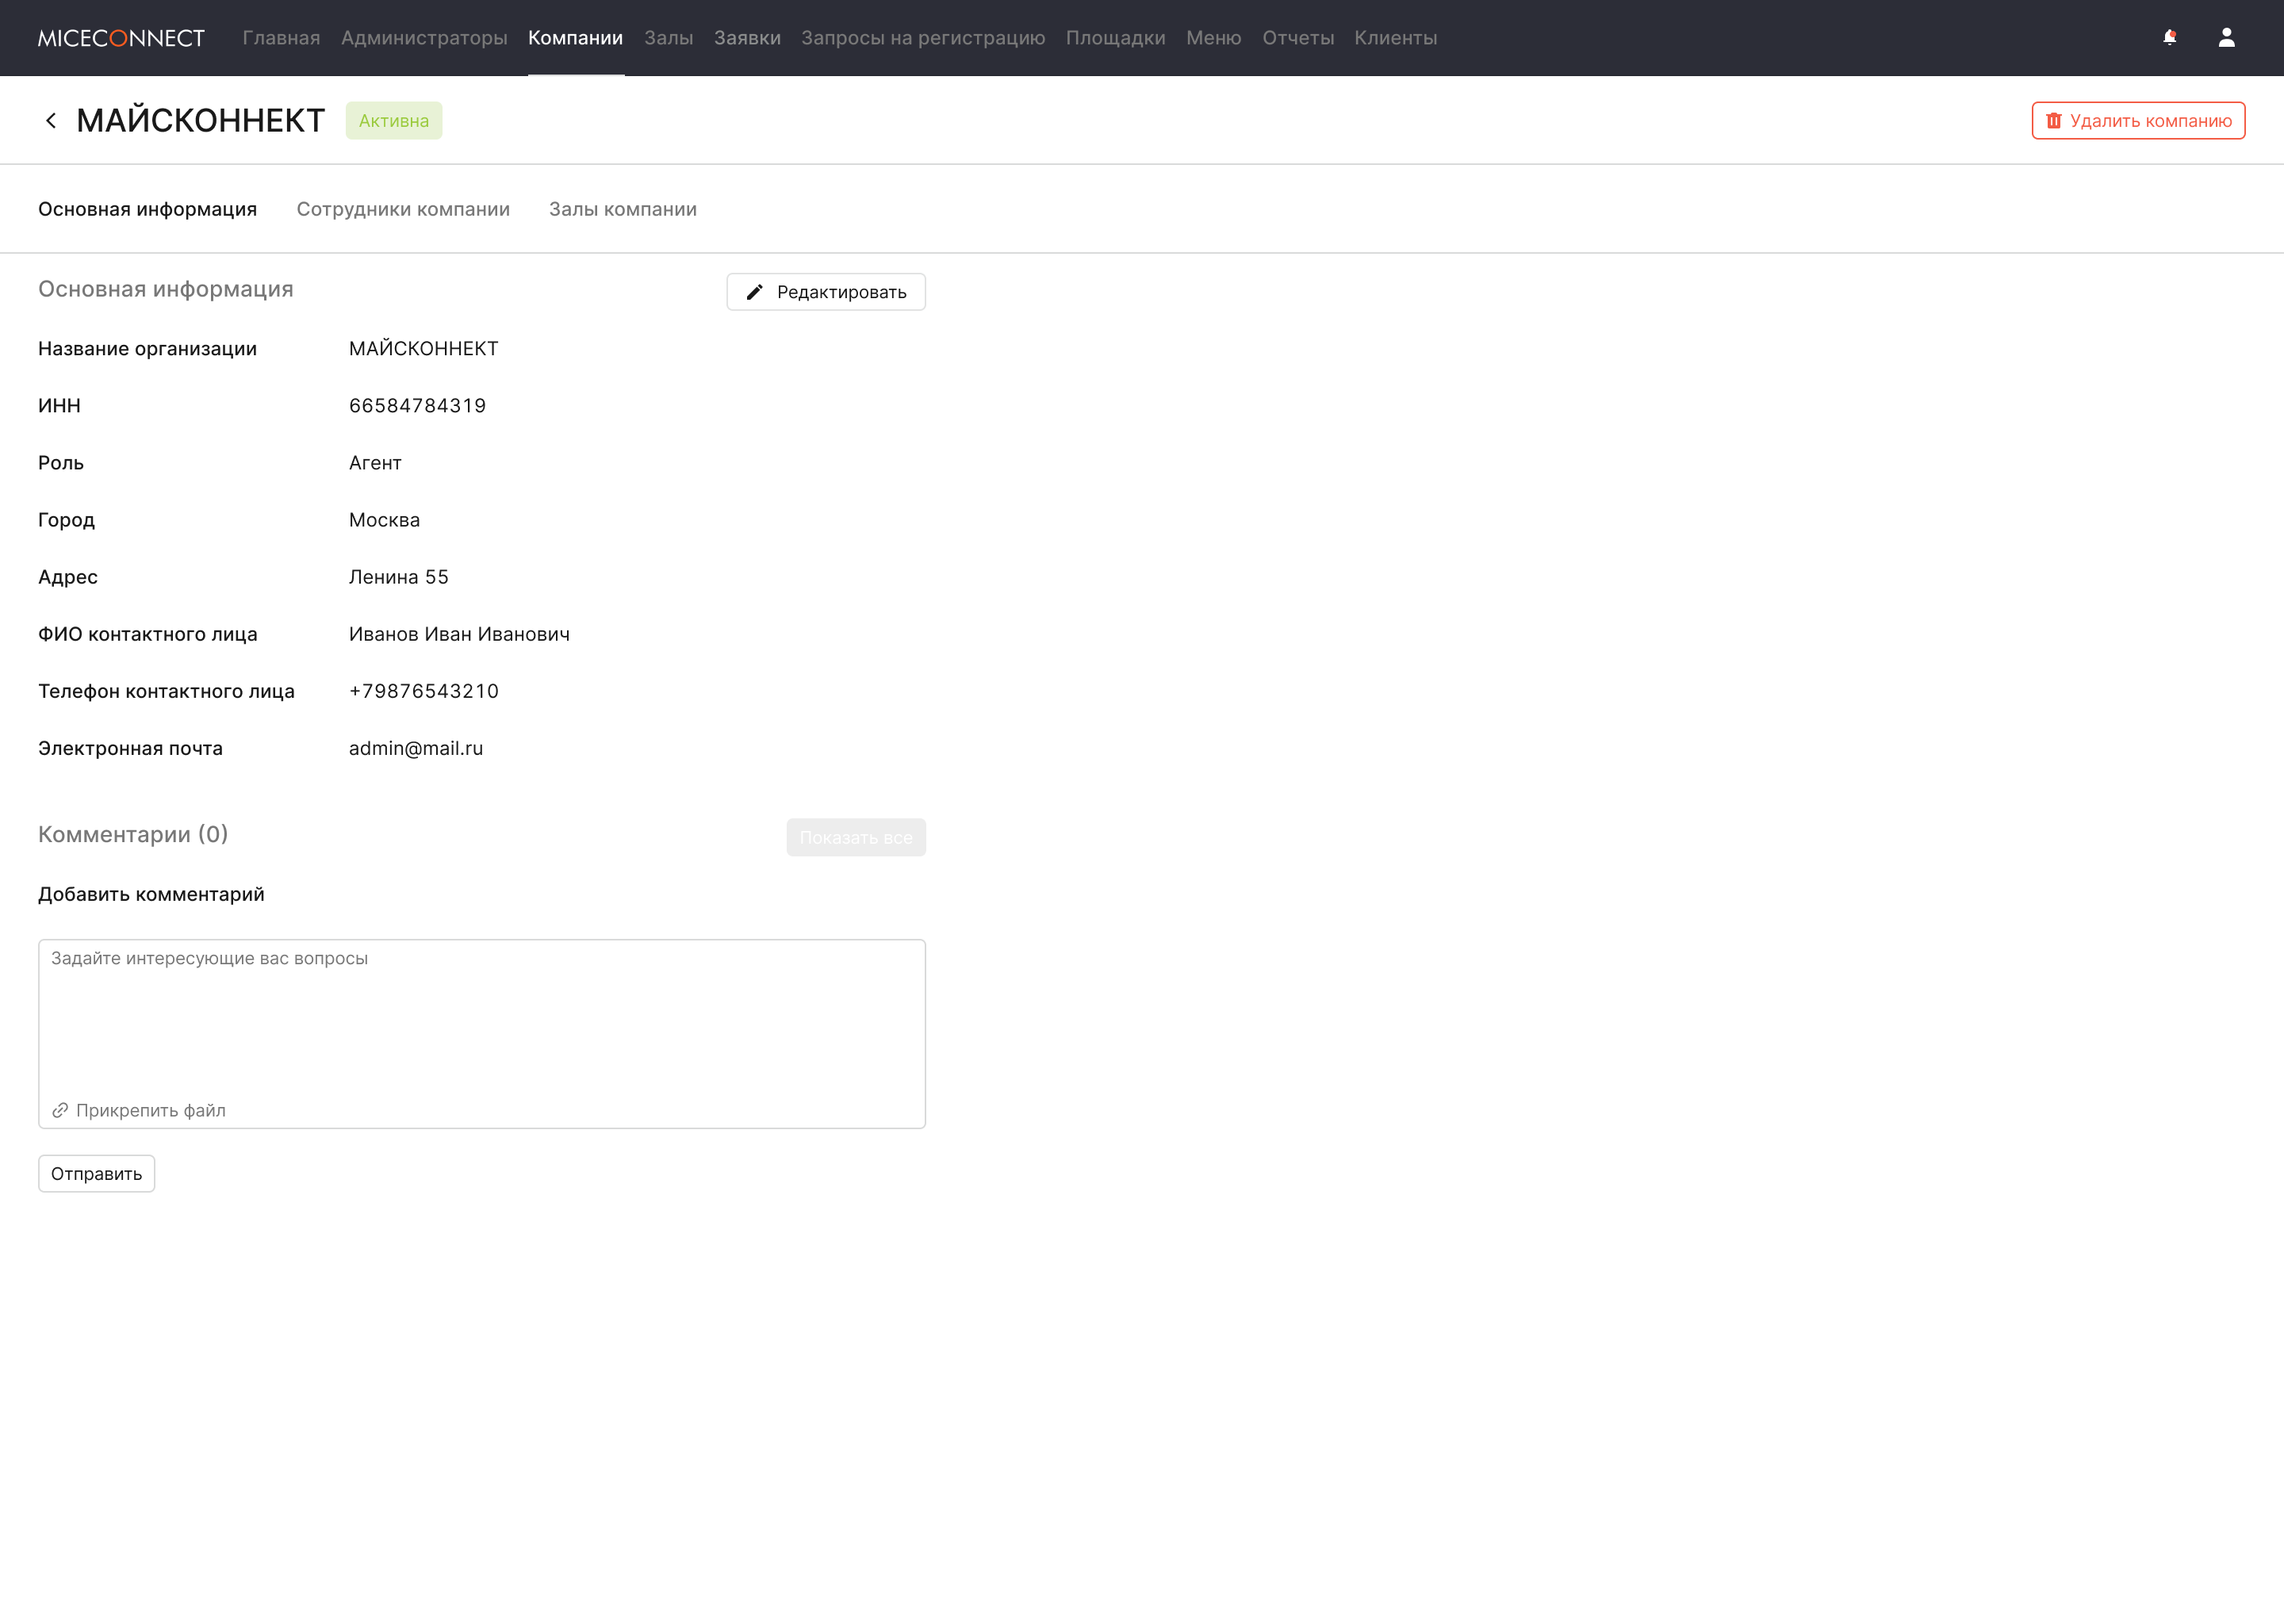2284x1624 pixels.
Task: Click the Удалить компанию button
Action: click(x=2138, y=120)
